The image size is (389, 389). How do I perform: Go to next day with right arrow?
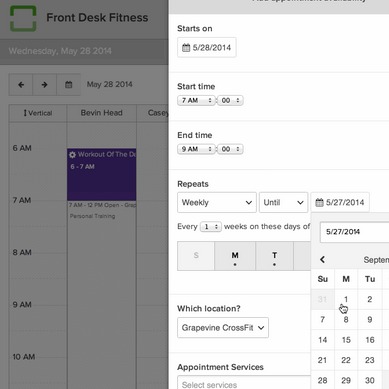pyautogui.click(x=44, y=85)
